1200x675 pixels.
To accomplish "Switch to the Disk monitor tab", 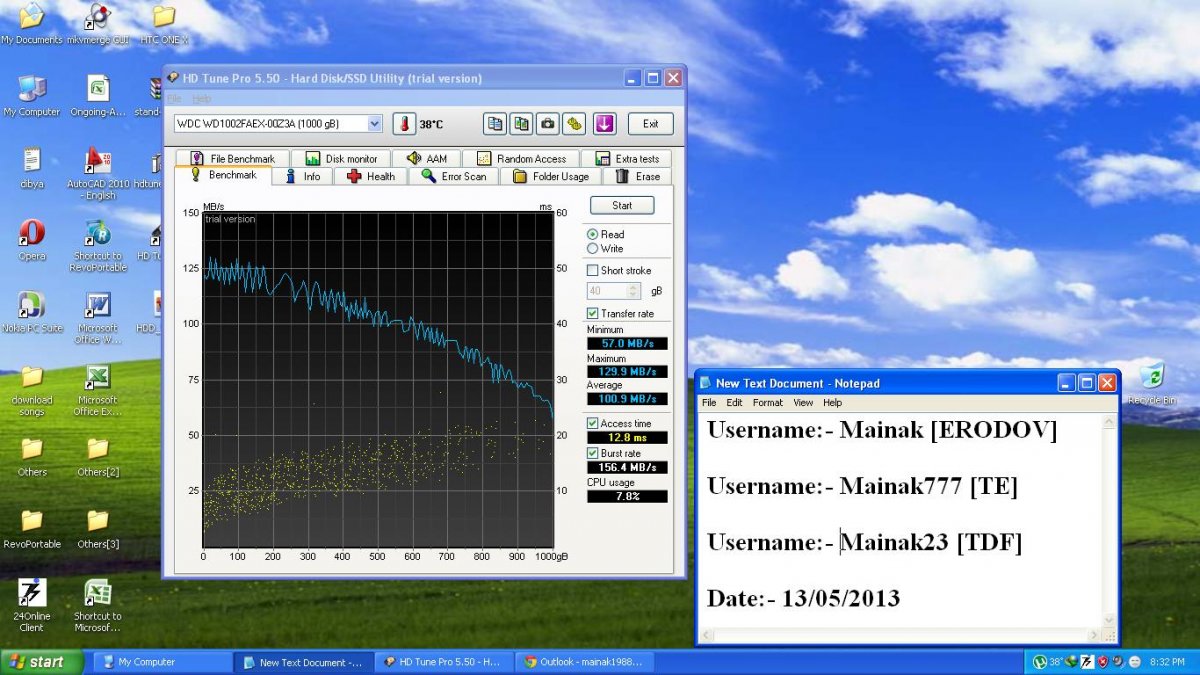I will 342,159.
